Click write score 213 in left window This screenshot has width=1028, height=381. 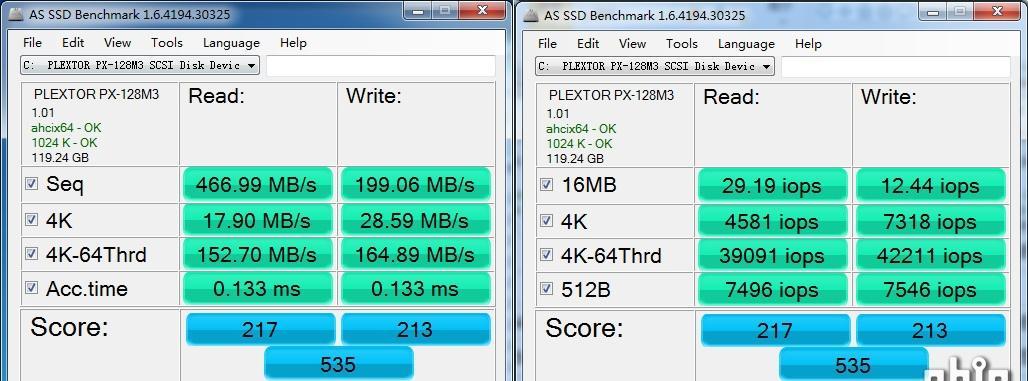(x=416, y=329)
